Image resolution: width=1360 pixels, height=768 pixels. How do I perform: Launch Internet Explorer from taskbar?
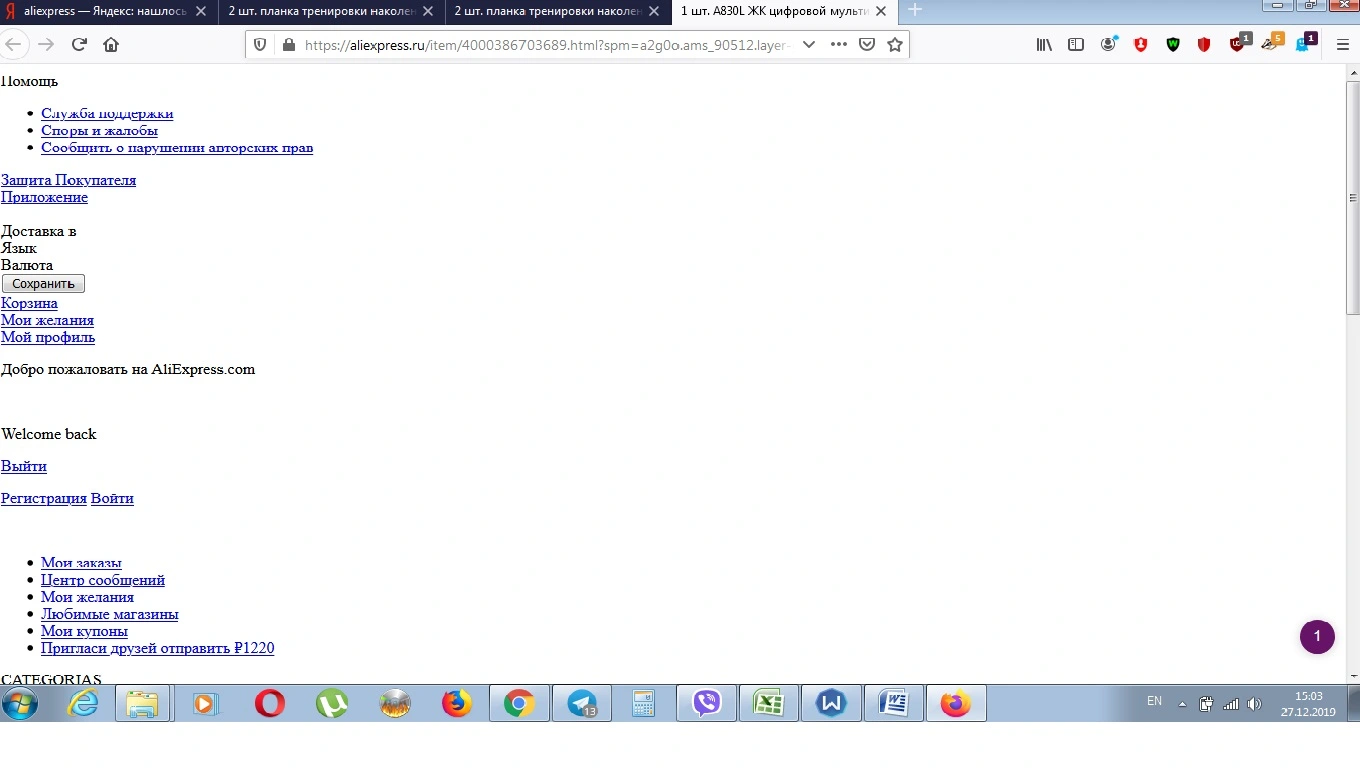point(82,704)
